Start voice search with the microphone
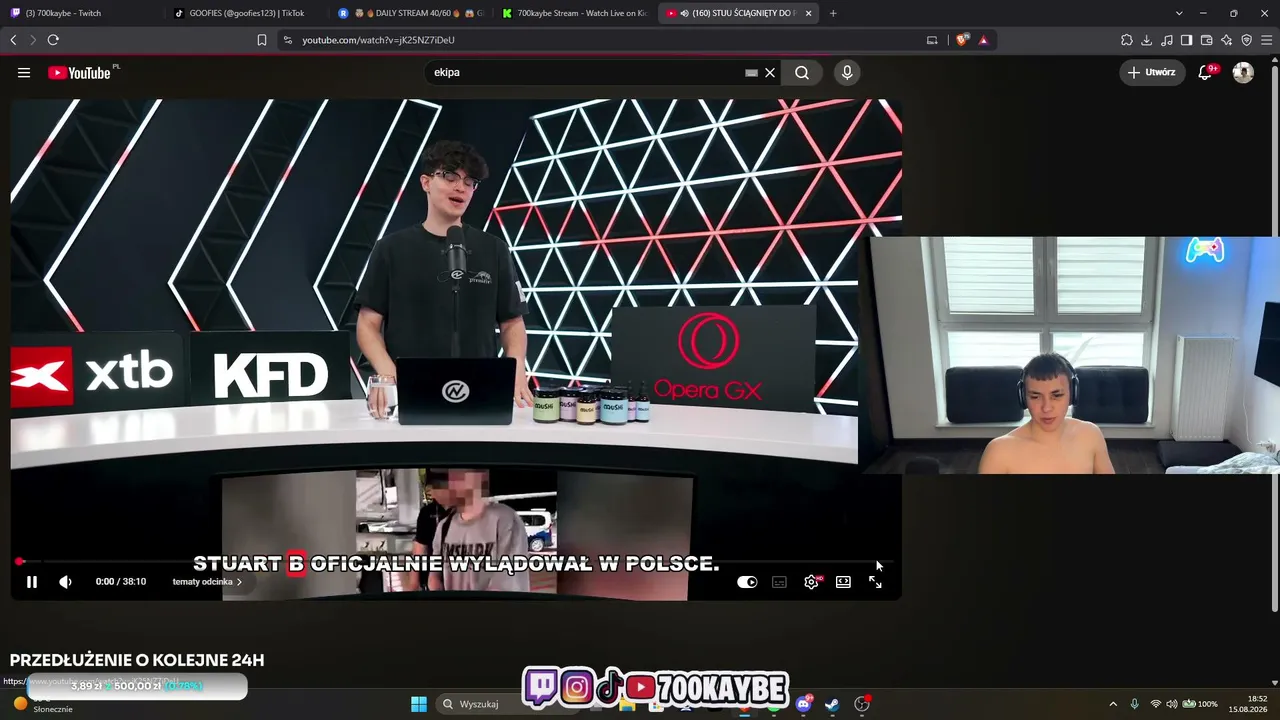Screen dimensions: 1280x720 [x=847, y=72]
